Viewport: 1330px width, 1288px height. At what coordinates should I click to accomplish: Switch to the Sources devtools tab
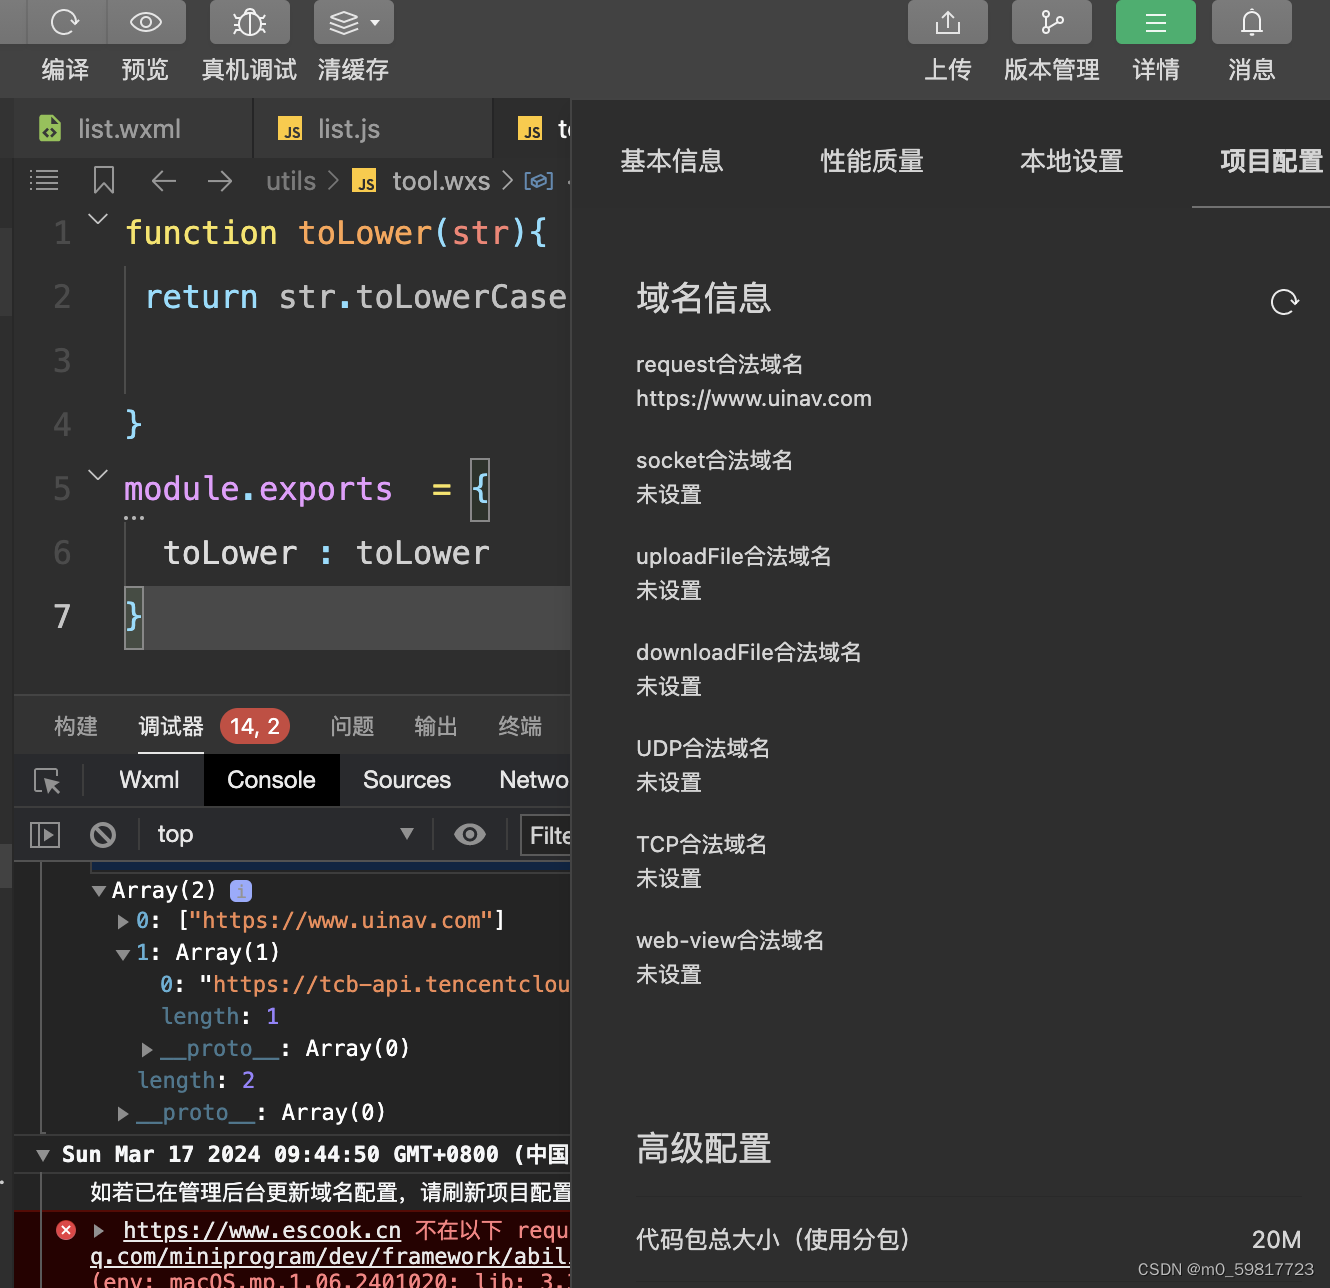click(407, 780)
